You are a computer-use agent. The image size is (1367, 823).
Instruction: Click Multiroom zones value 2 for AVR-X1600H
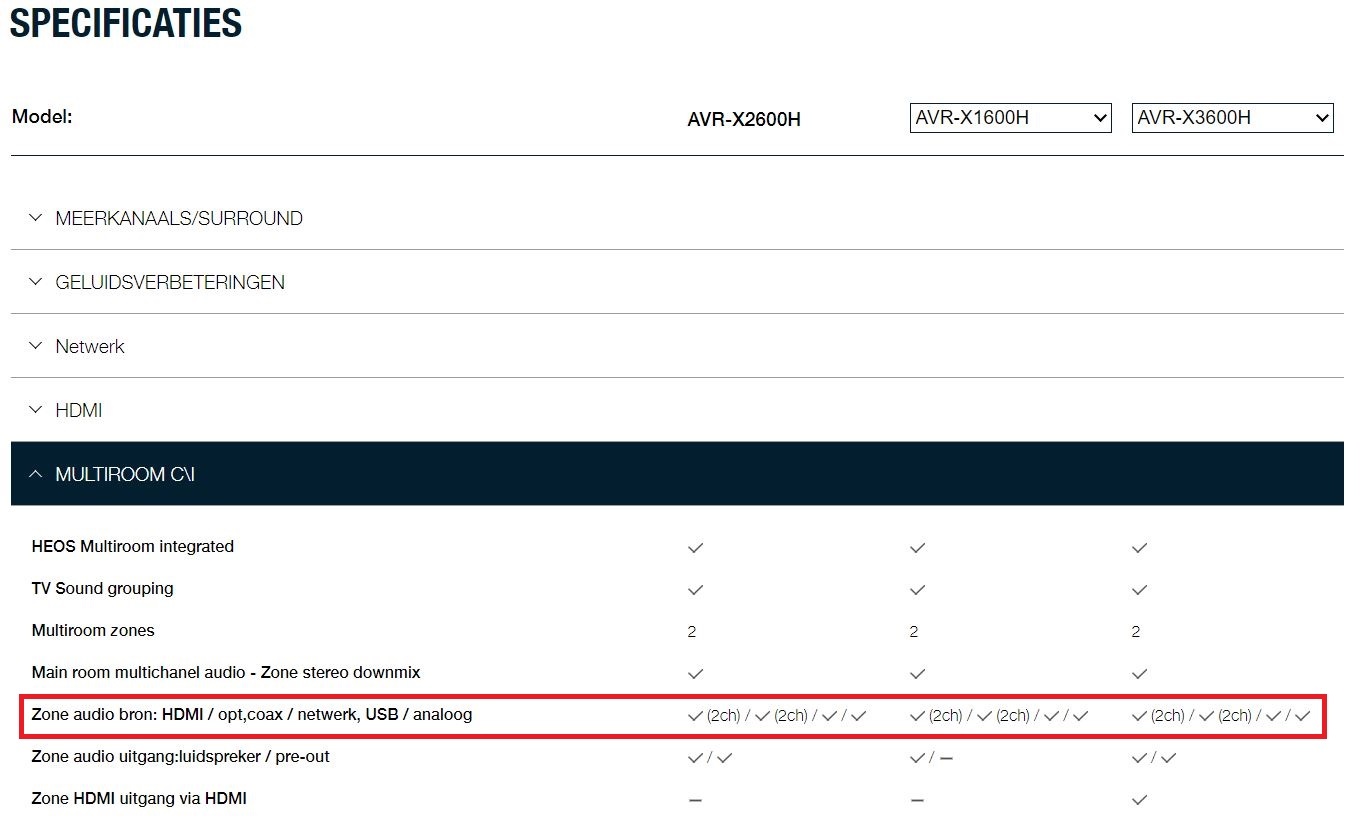(914, 632)
